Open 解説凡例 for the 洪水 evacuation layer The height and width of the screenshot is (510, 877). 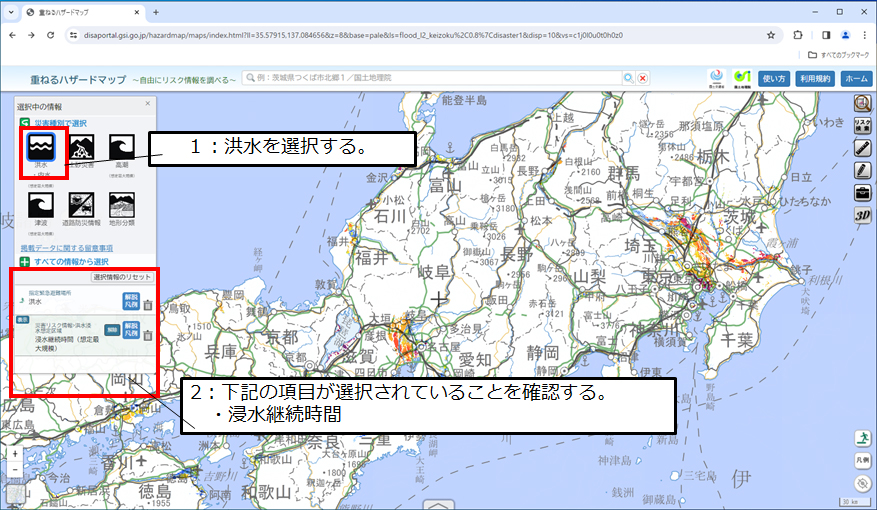pos(131,301)
